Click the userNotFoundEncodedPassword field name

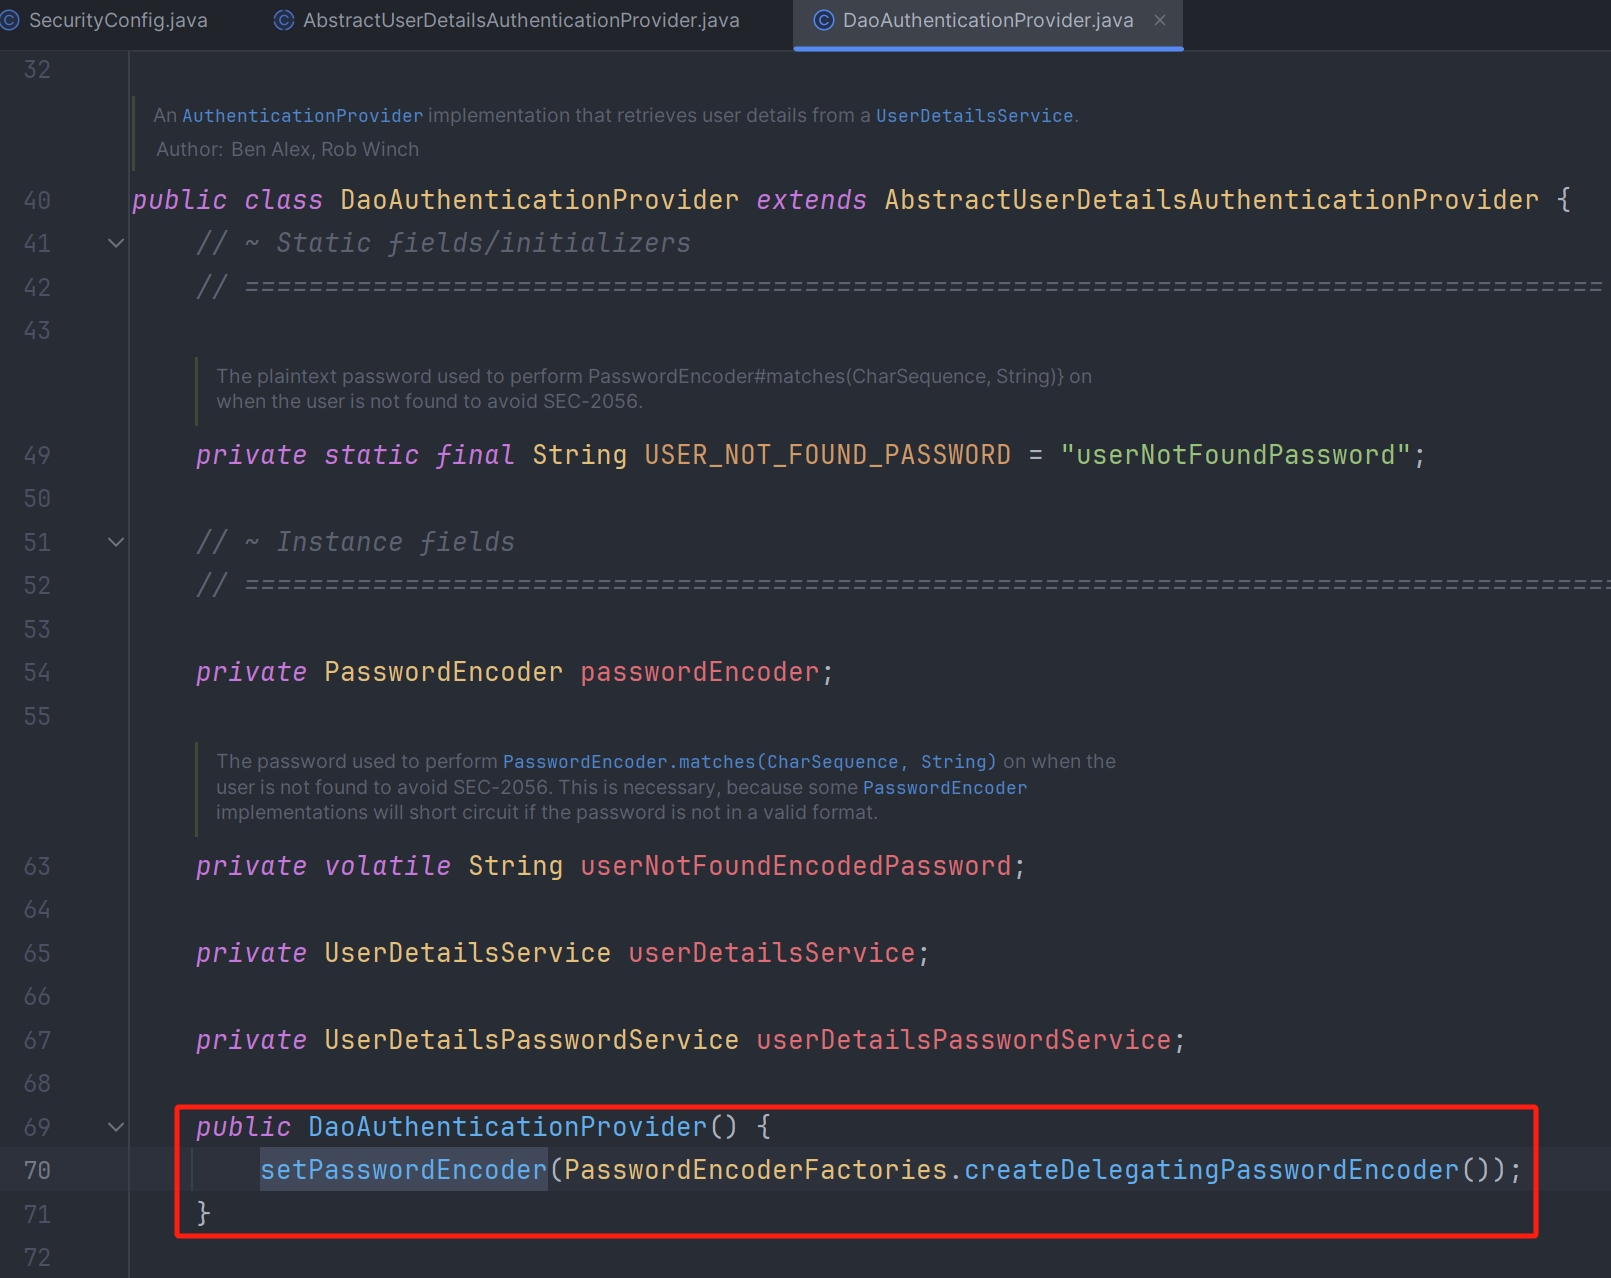point(795,866)
